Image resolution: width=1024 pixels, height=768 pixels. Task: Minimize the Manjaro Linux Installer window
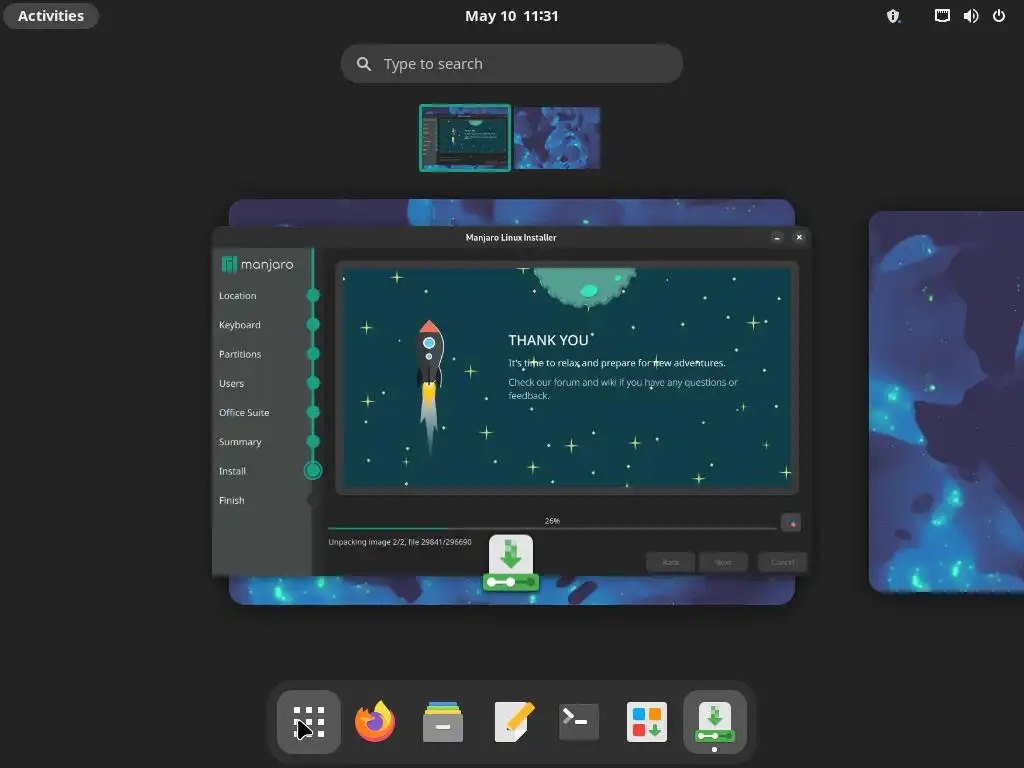776,238
